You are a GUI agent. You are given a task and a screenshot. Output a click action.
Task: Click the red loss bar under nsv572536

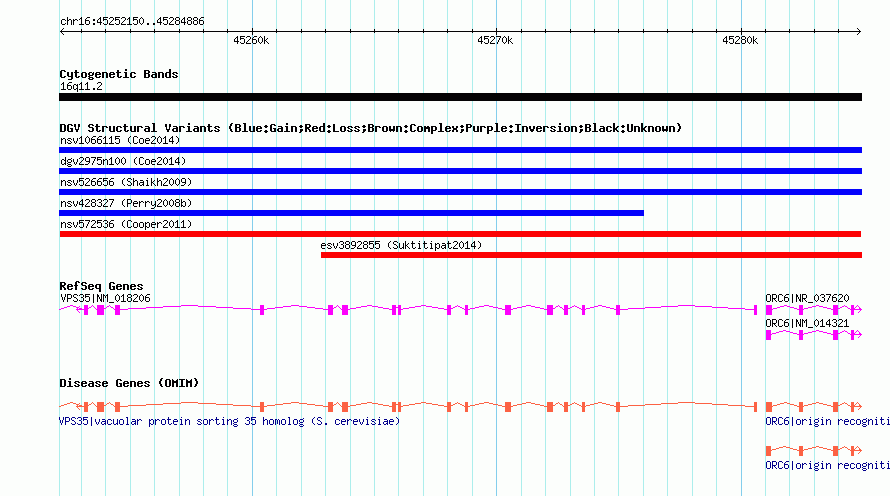tap(460, 234)
